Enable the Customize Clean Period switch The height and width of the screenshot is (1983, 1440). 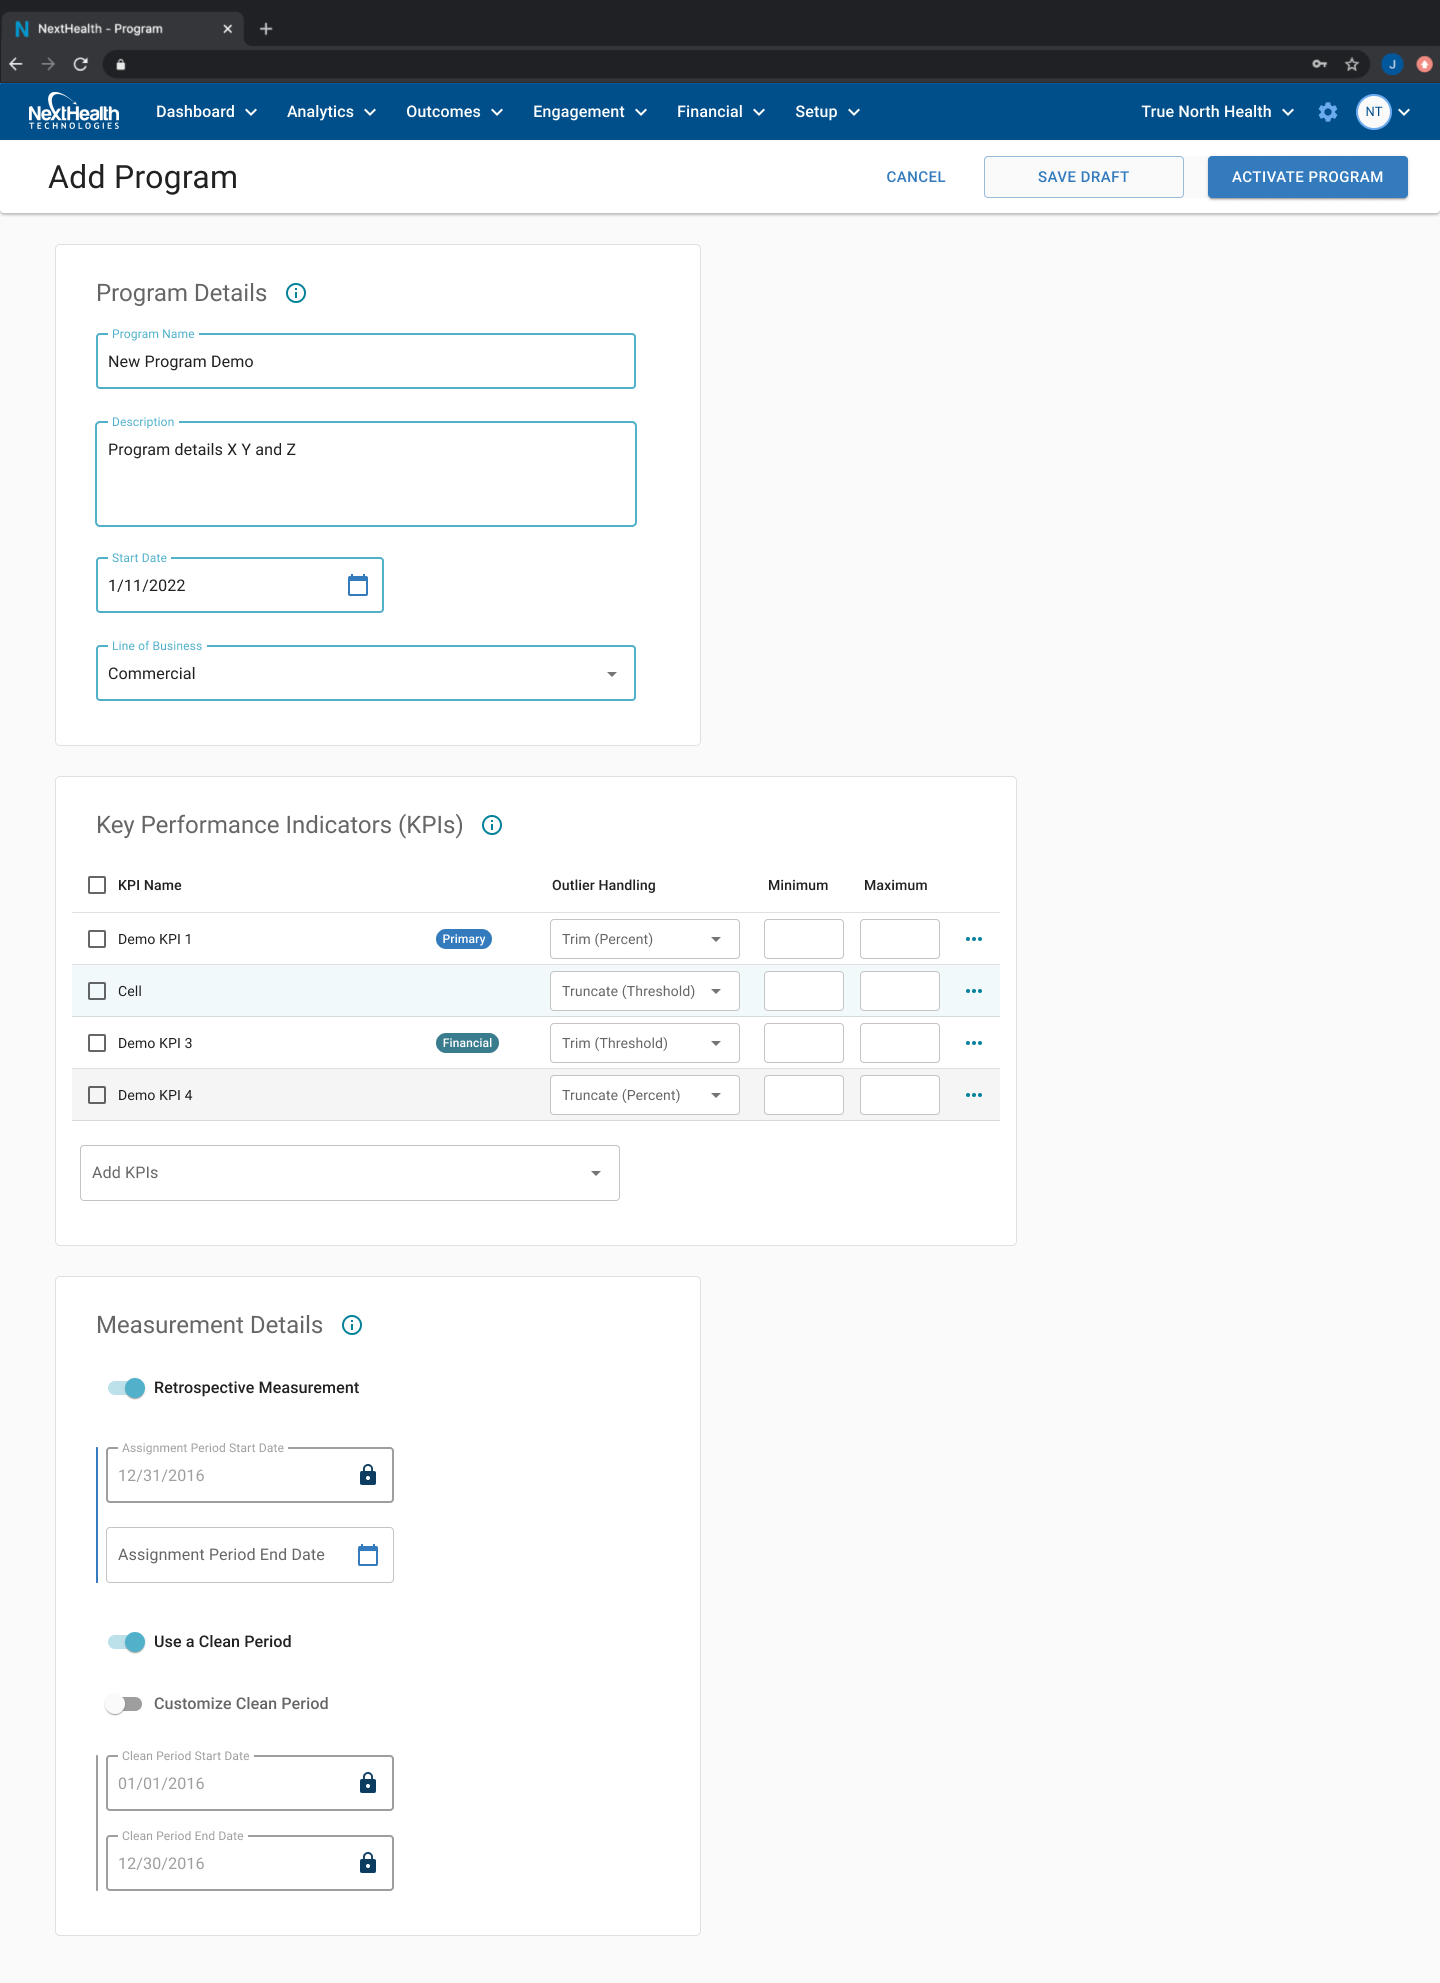tap(124, 1704)
